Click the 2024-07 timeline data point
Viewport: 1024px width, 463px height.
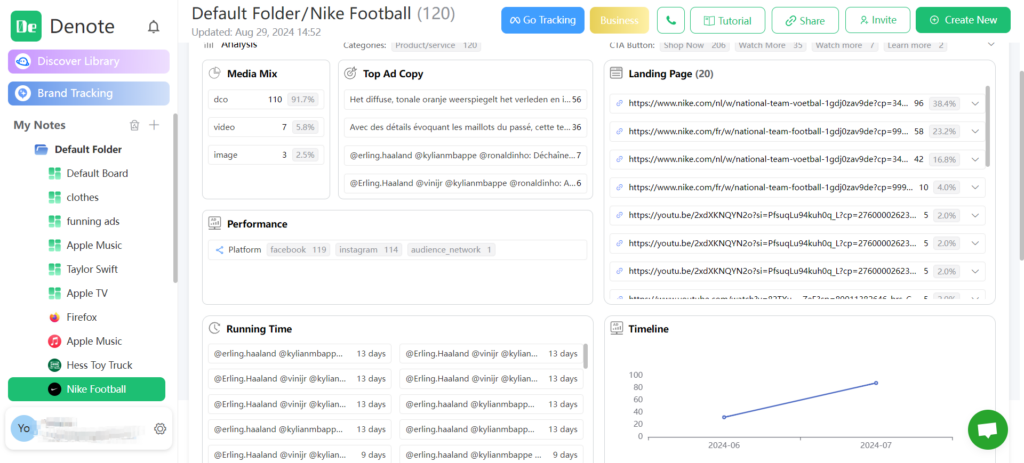(x=876, y=383)
